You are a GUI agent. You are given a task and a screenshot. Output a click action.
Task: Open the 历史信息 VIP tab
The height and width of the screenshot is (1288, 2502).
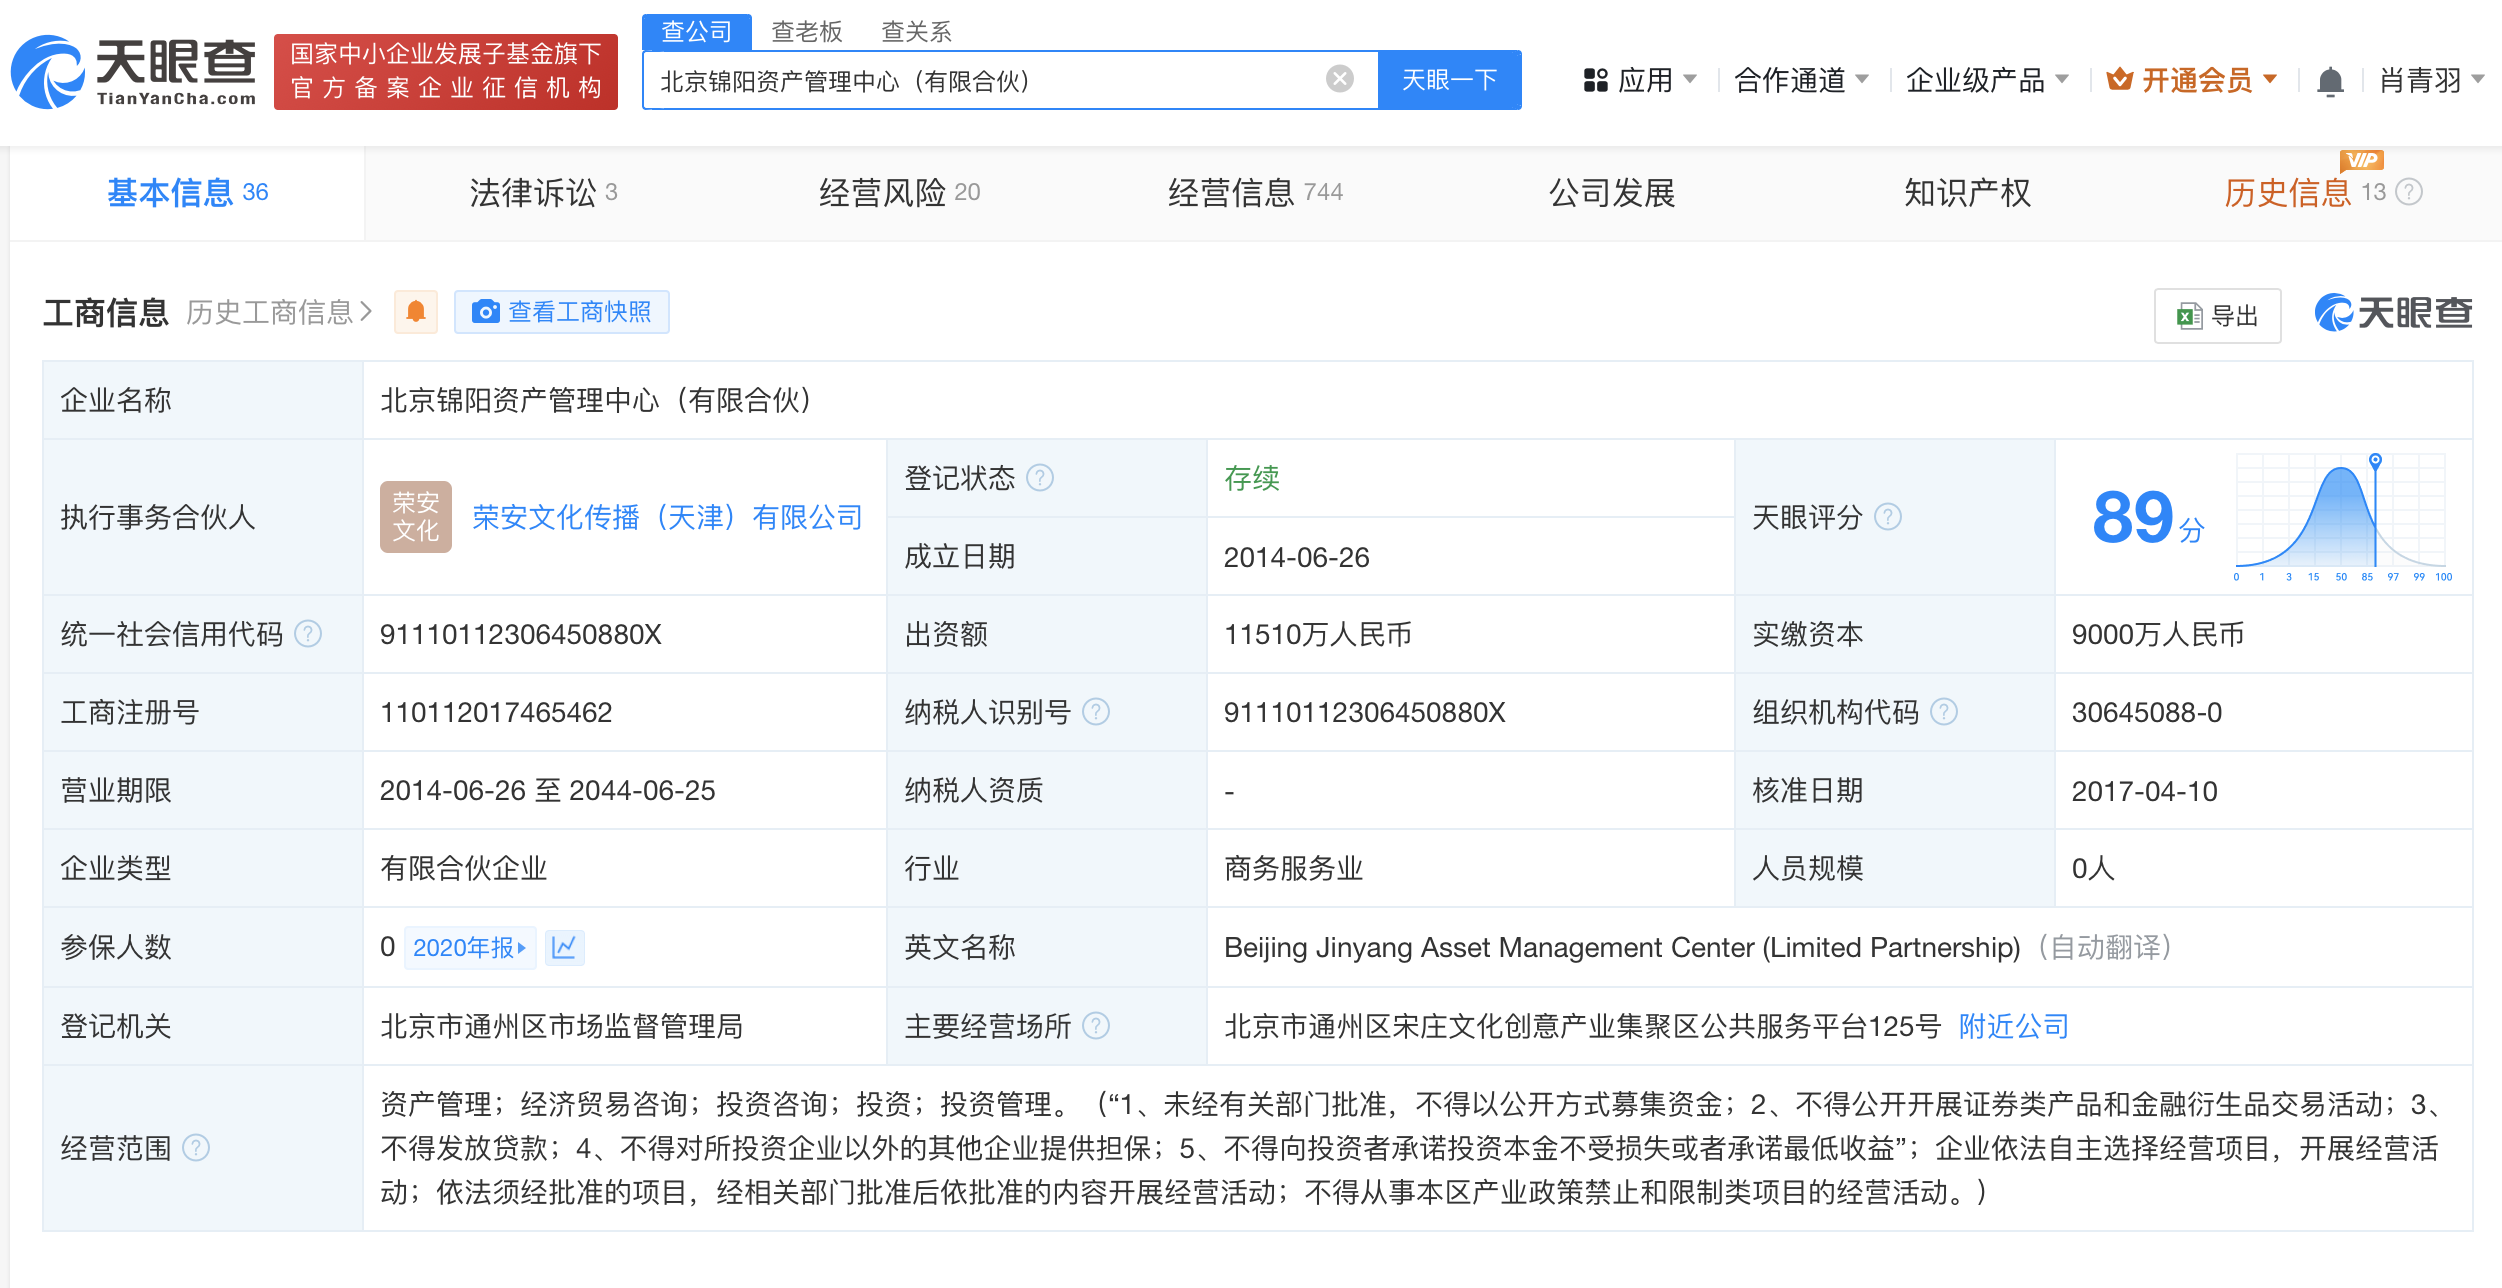(2304, 192)
